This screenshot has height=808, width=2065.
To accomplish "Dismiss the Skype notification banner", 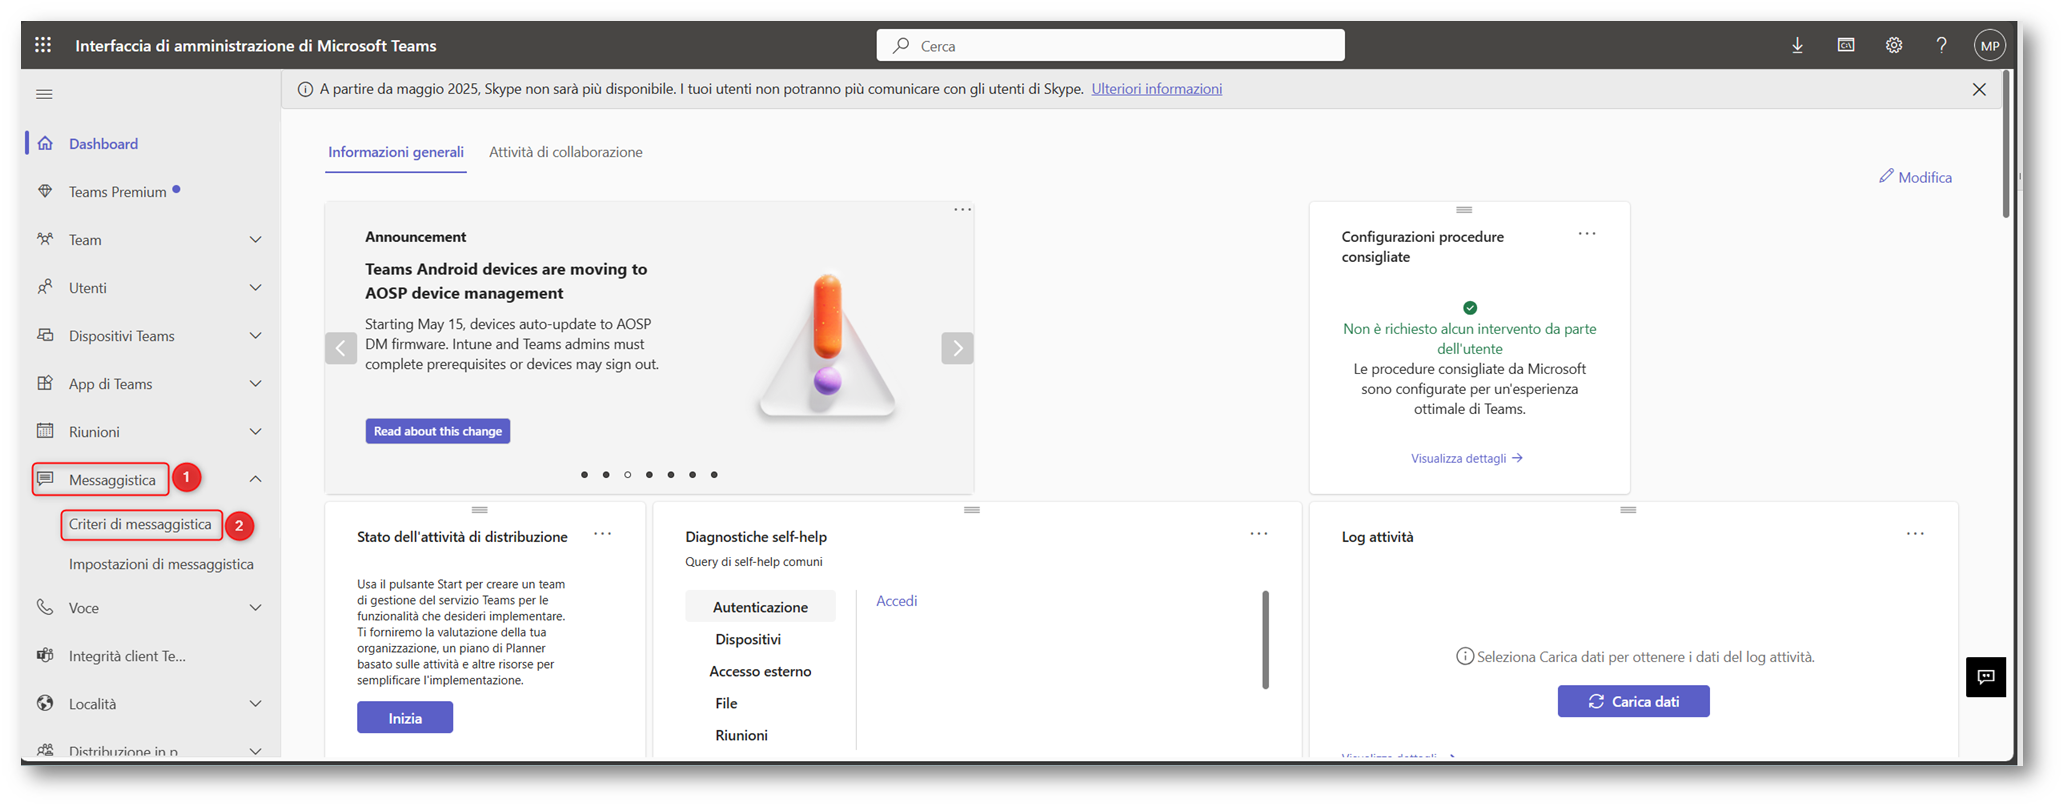I will [x=1979, y=89].
